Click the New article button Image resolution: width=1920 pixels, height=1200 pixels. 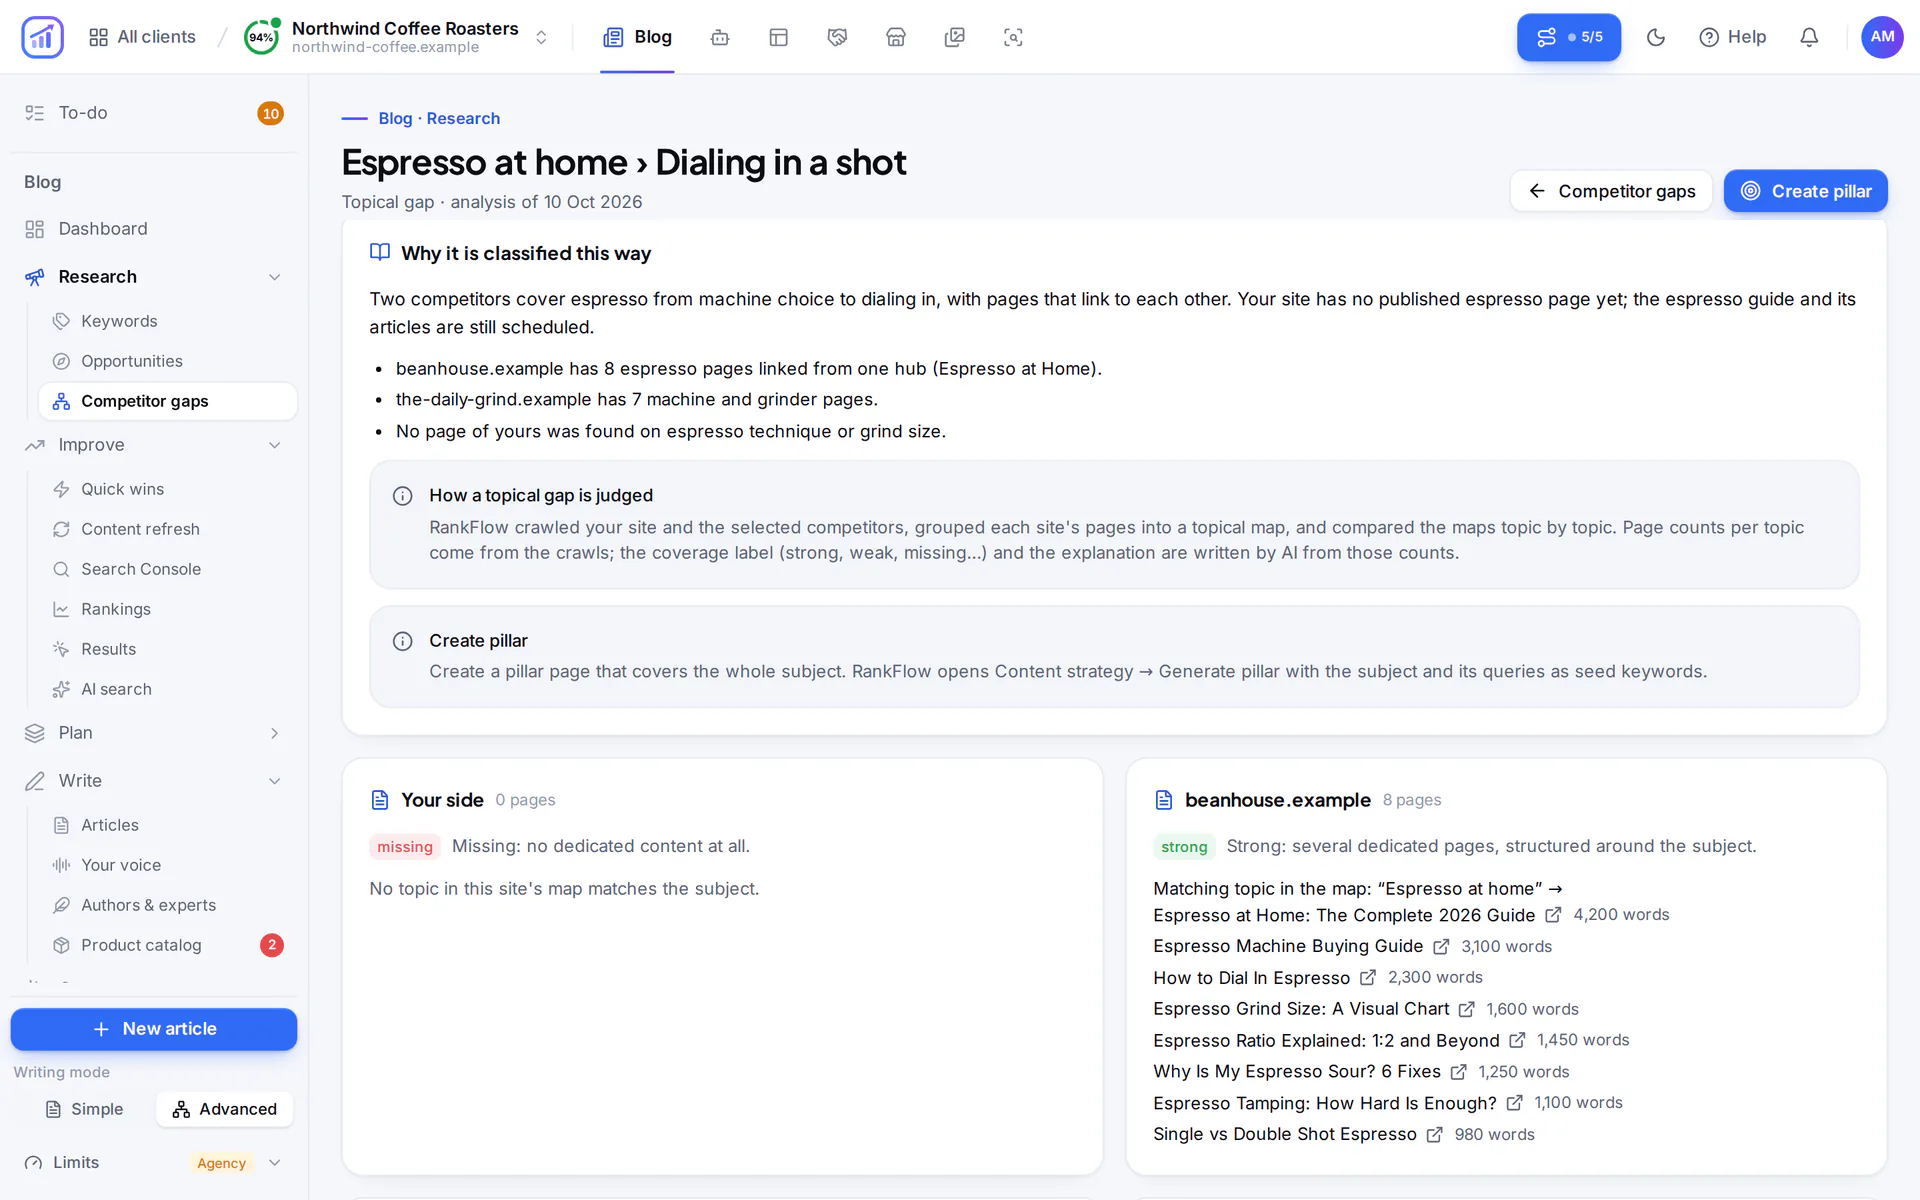(154, 1029)
